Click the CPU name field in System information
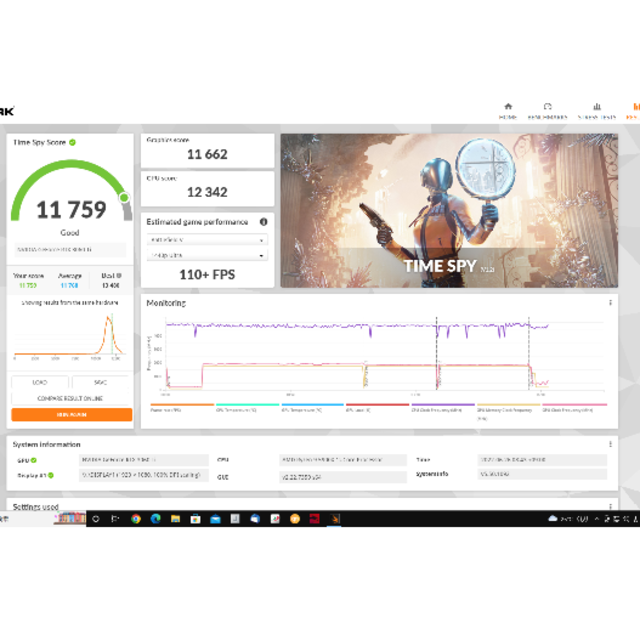Viewport: 640px width, 640px height. [x=343, y=460]
